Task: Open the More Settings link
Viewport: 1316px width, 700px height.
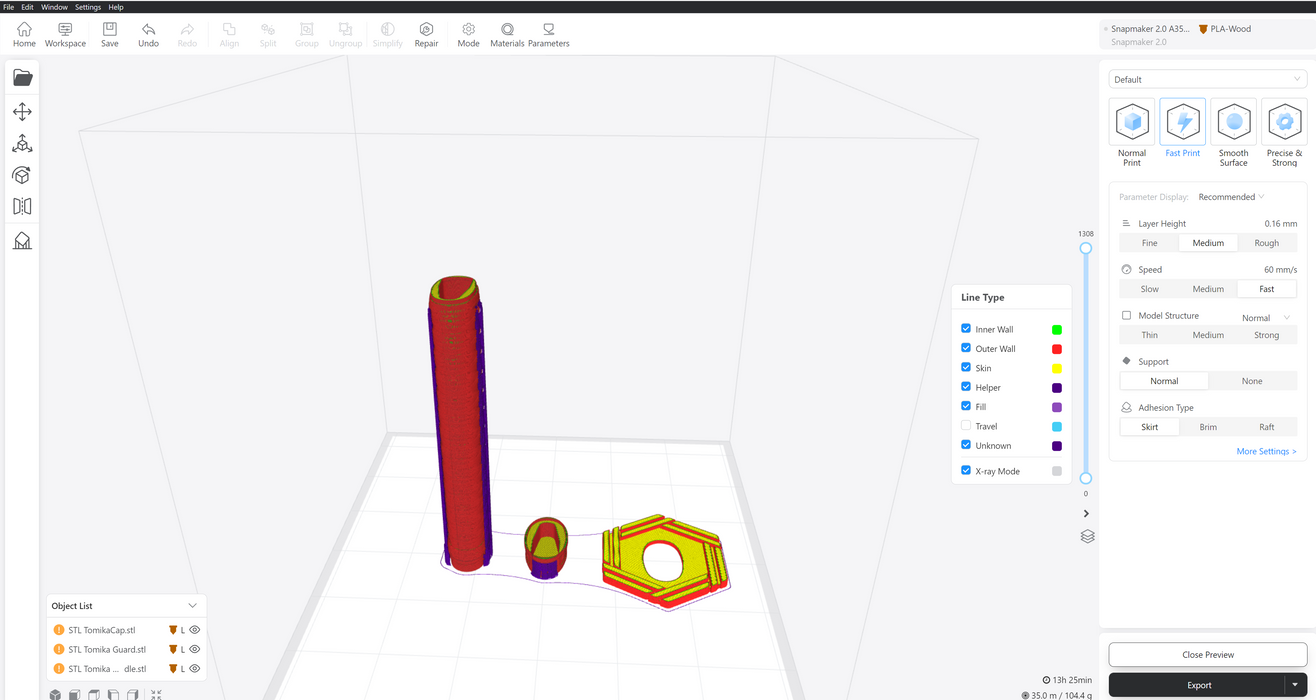Action: 1265,451
